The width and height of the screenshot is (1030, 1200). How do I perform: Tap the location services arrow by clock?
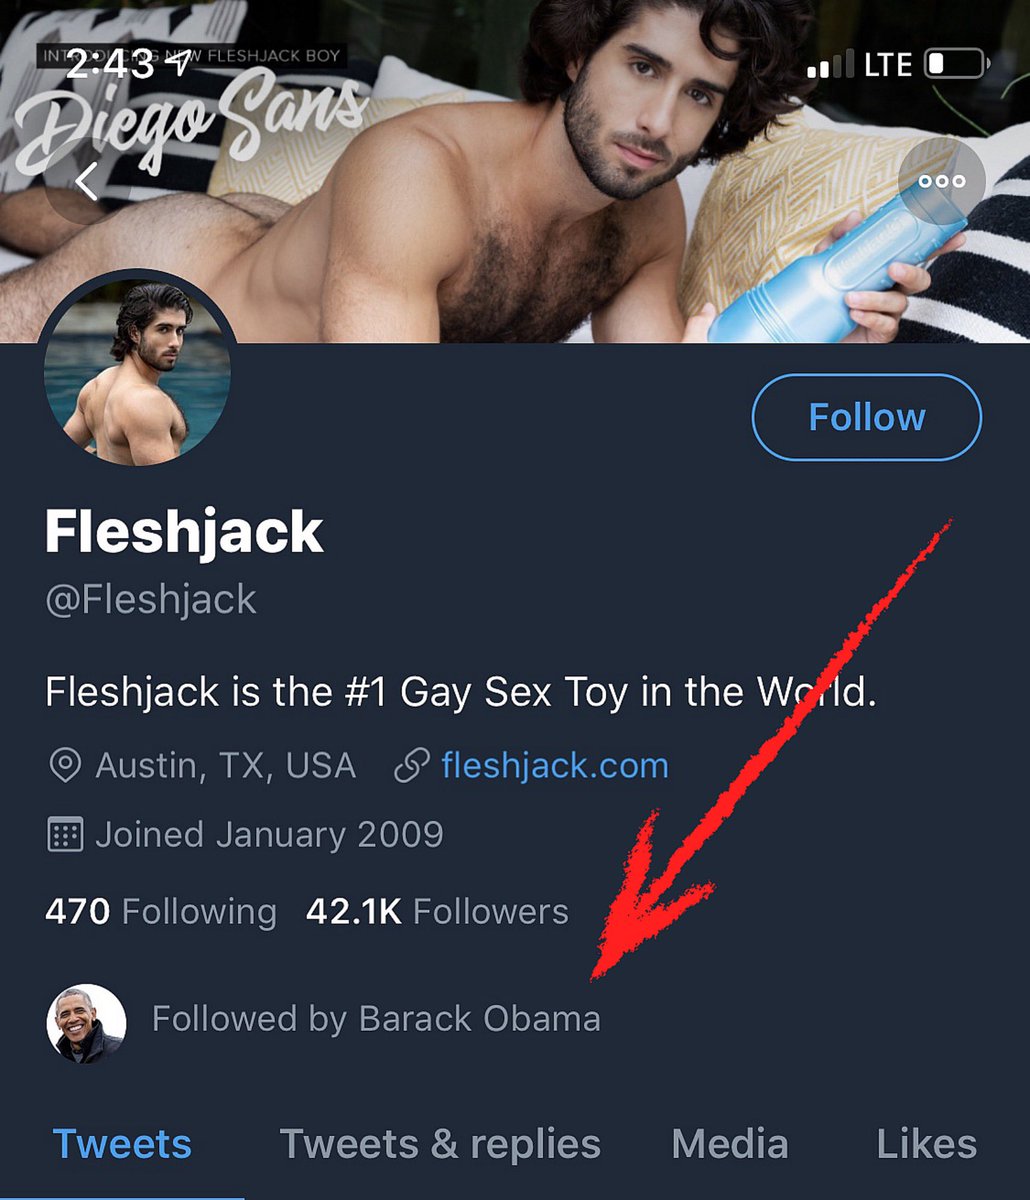tap(180, 63)
